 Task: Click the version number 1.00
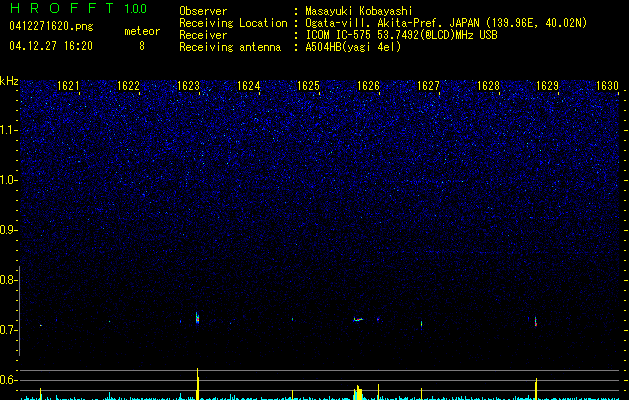click(136, 9)
